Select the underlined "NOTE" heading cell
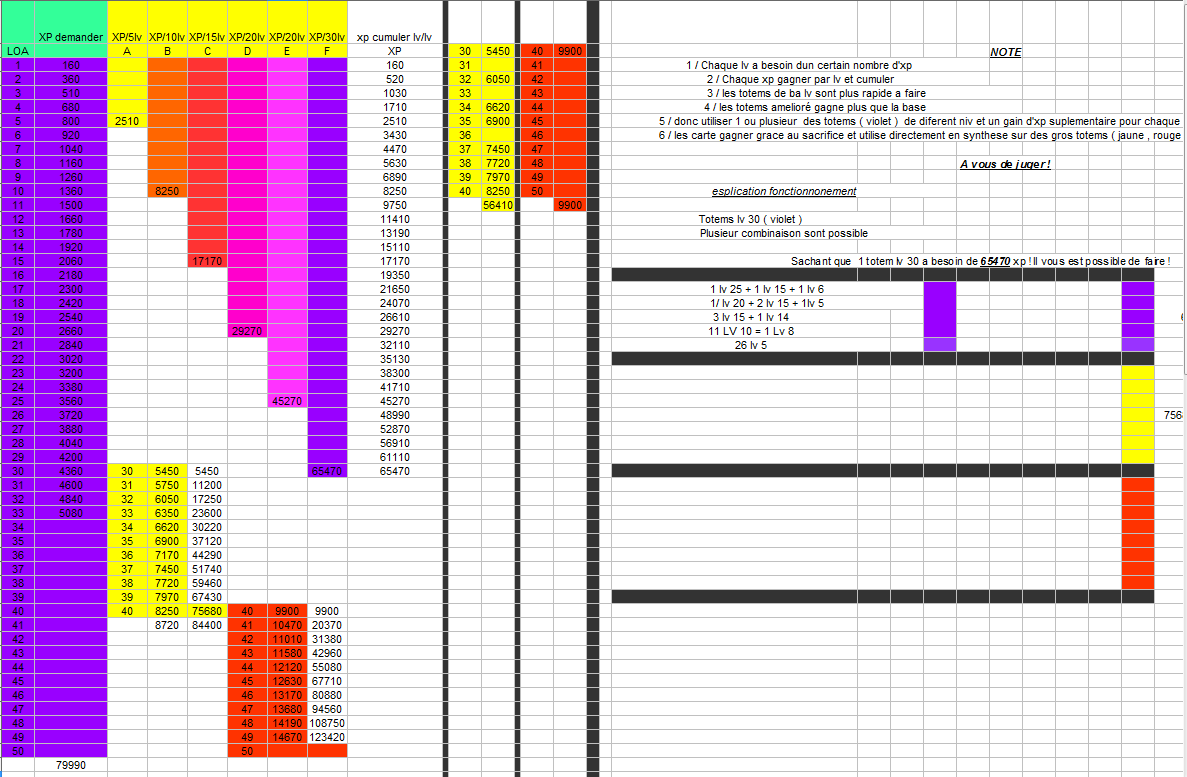 click(x=1005, y=52)
